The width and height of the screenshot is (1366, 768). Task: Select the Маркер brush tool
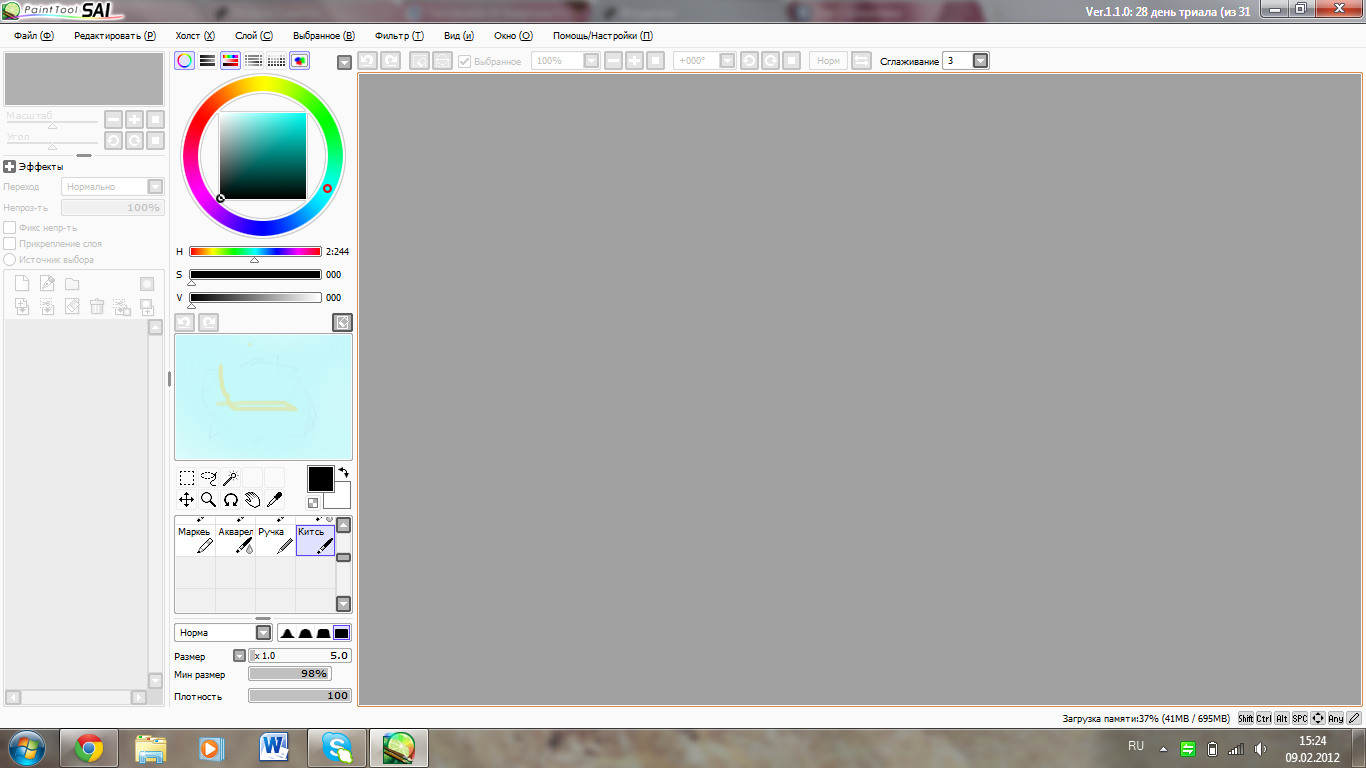point(195,540)
